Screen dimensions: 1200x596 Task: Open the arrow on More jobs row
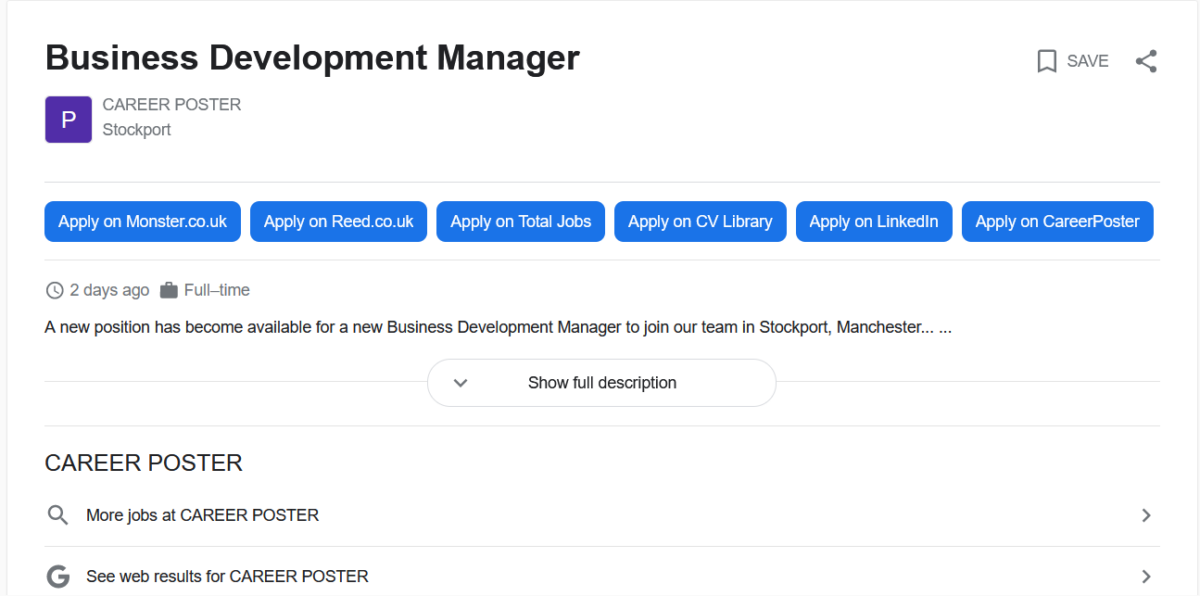[1146, 515]
